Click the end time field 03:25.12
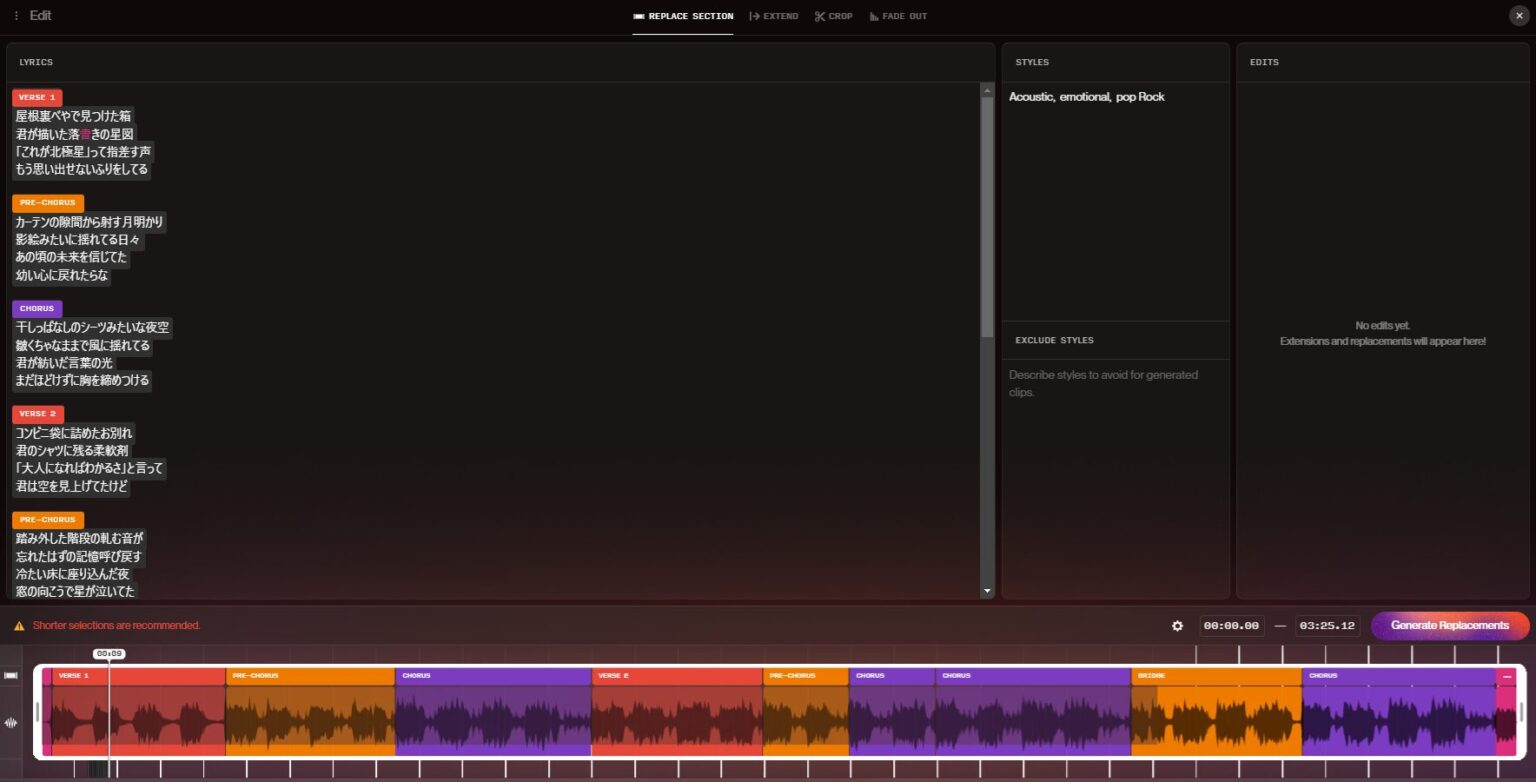Viewport: 1536px width, 782px height. [1327, 626]
